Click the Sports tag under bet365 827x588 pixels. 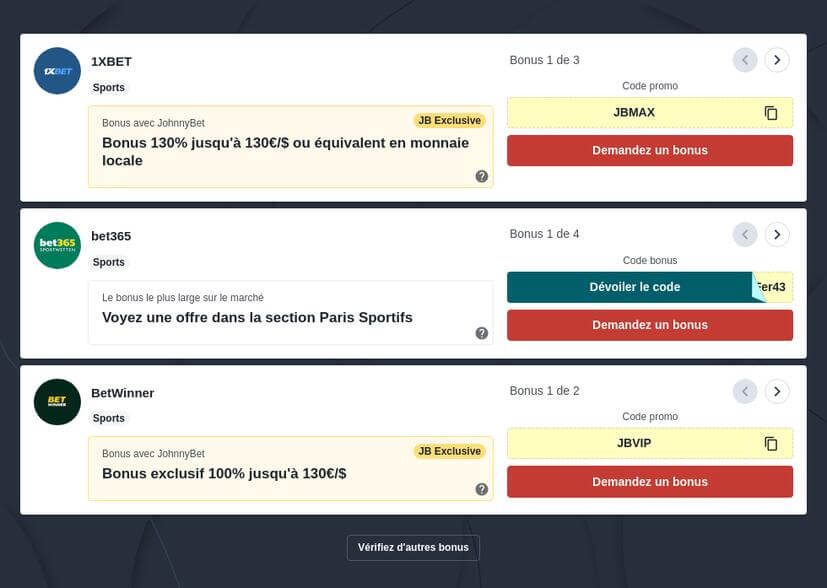109,262
